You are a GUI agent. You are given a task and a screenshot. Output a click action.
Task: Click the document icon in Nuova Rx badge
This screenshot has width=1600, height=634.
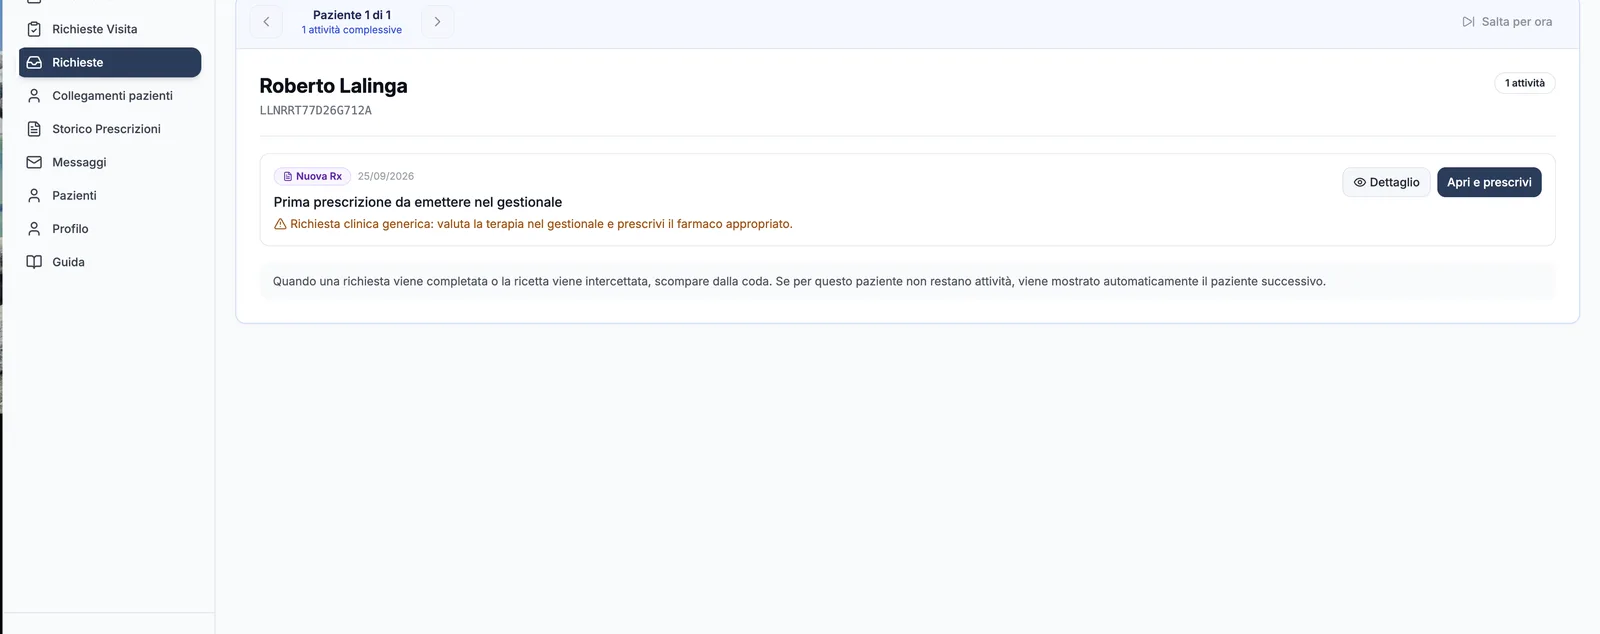(288, 176)
